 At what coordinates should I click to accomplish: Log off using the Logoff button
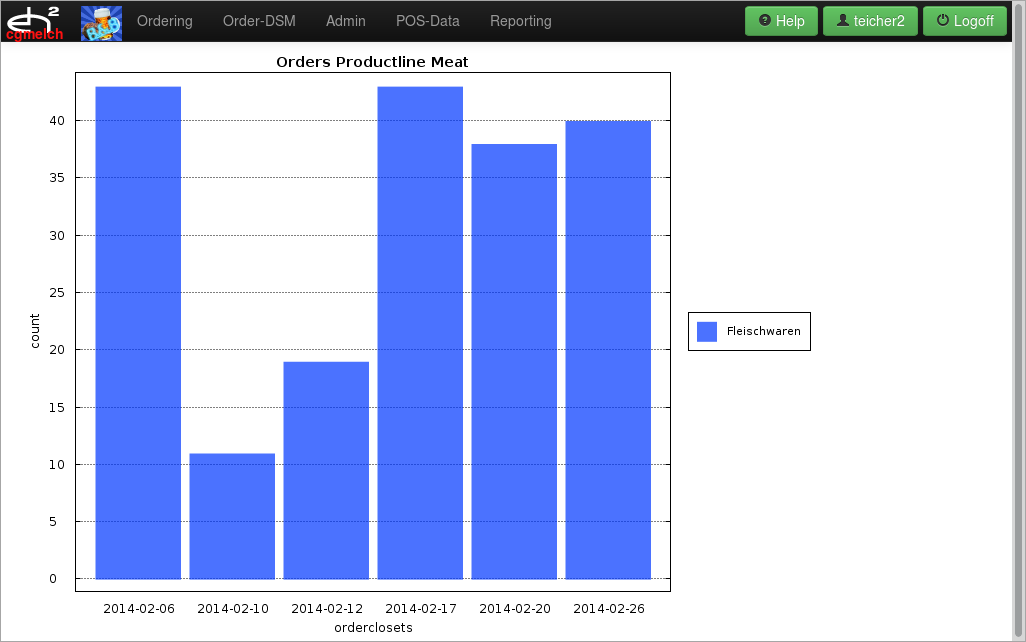[964, 21]
